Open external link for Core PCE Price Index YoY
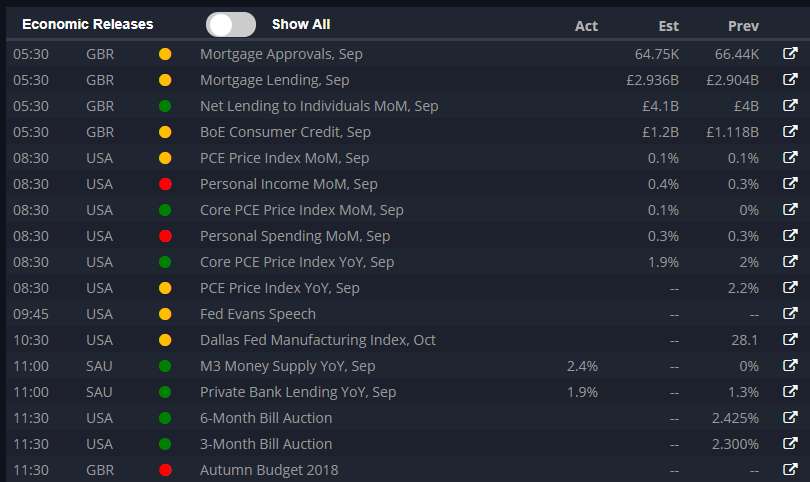The height and width of the screenshot is (482, 810). tap(790, 261)
